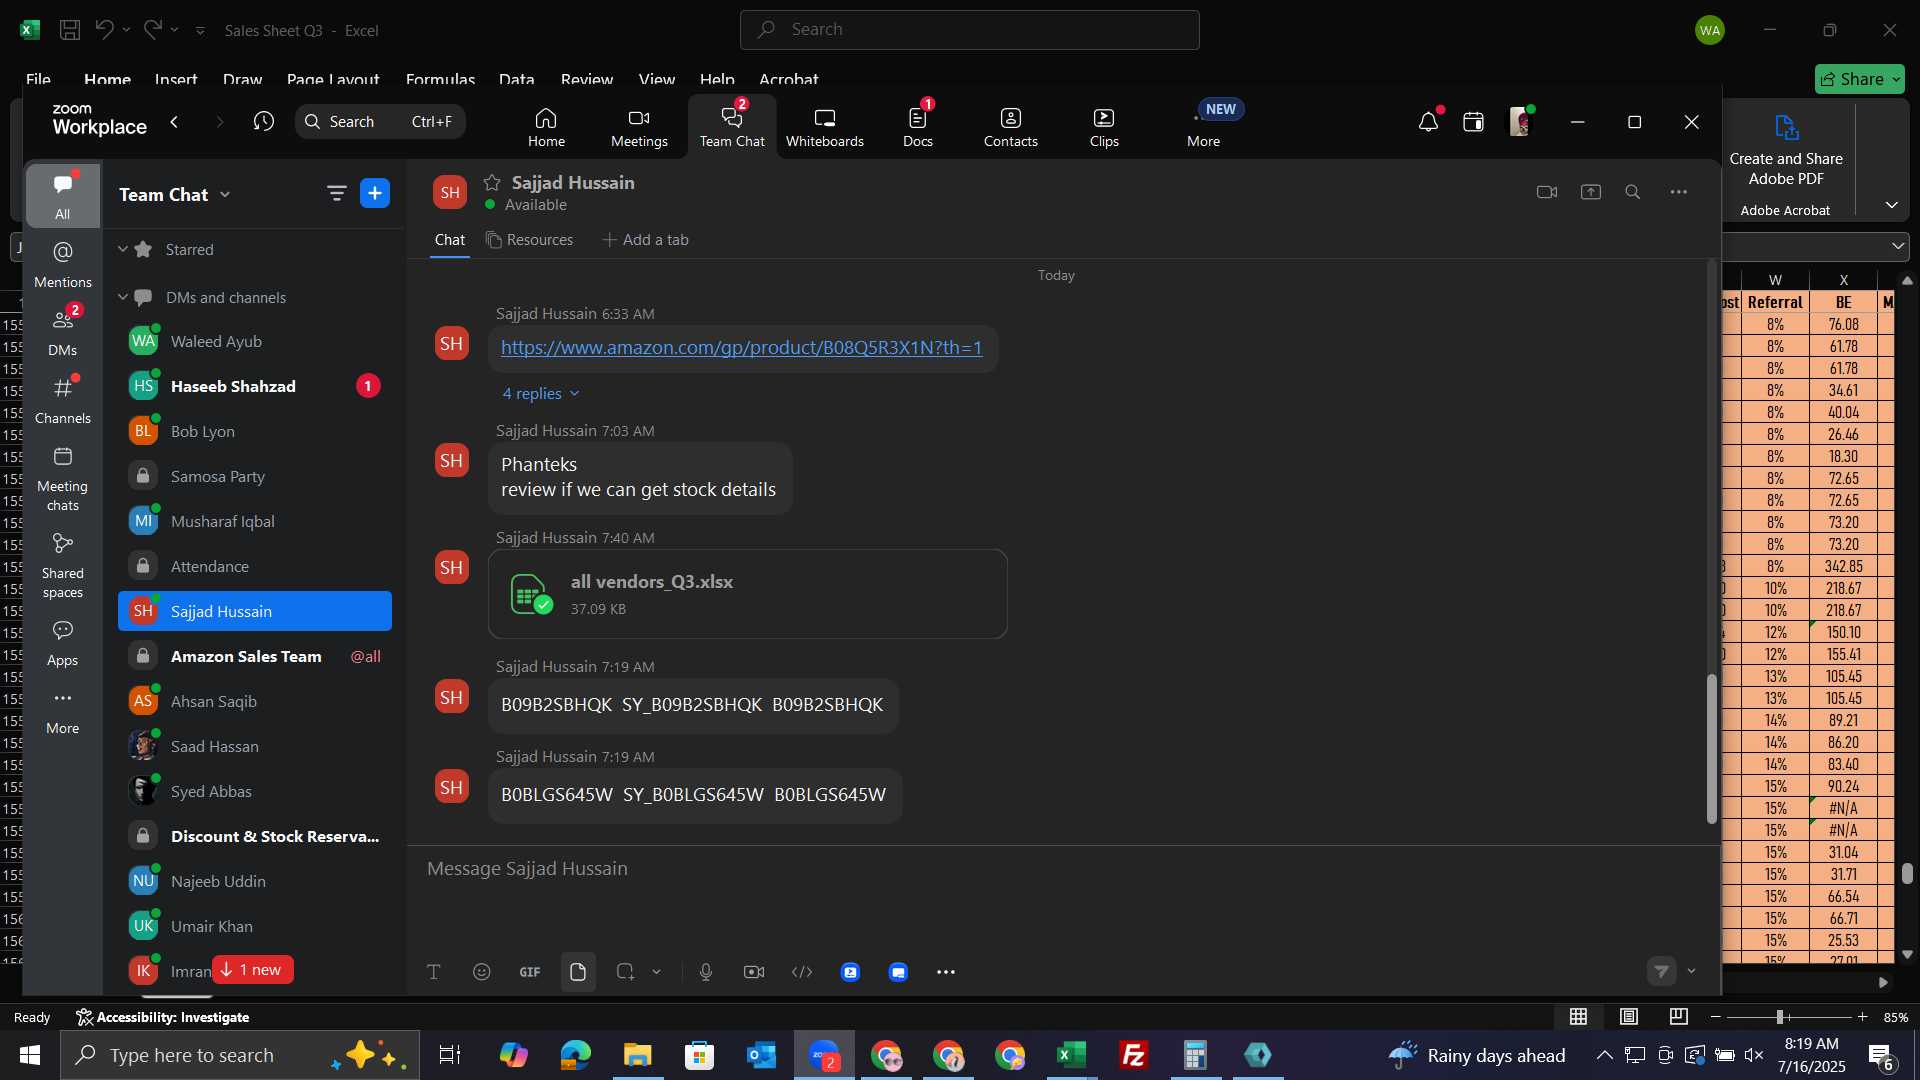
Task: Click Add a tab
Action: 646,240
